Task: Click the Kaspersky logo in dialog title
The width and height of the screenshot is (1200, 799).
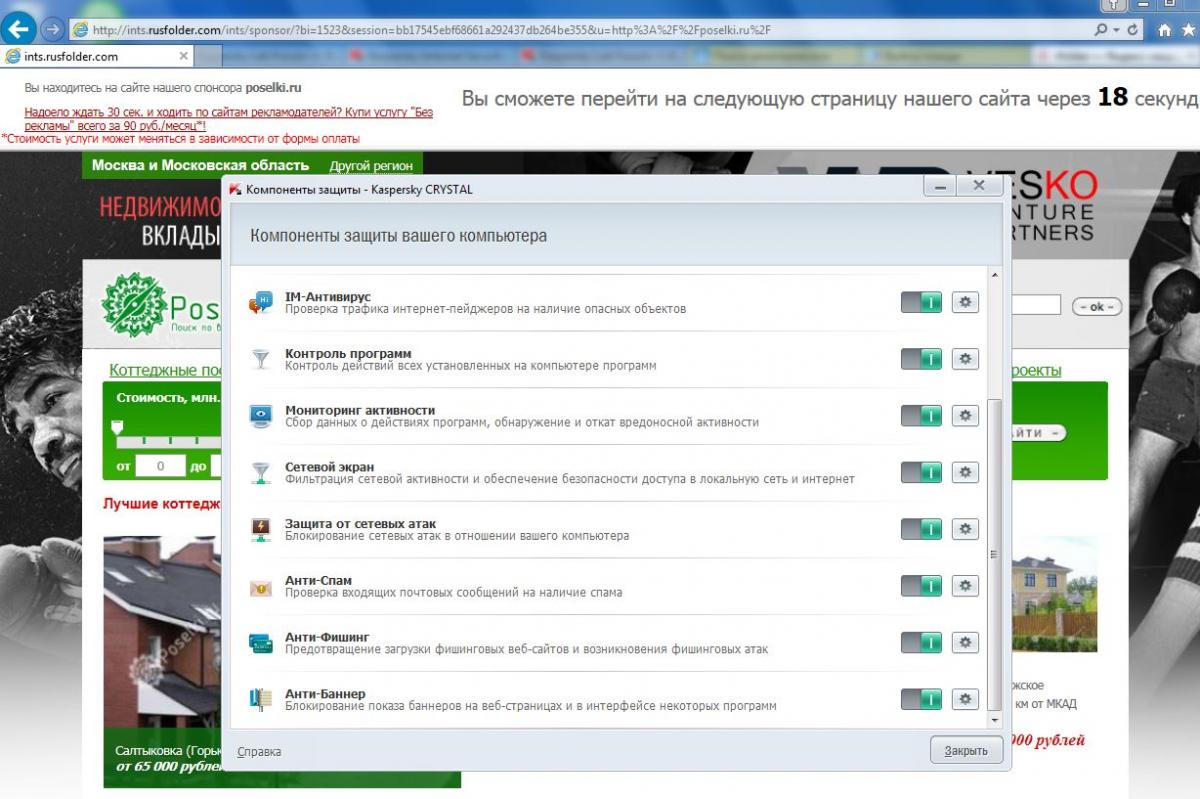Action: tap(235, 189)
